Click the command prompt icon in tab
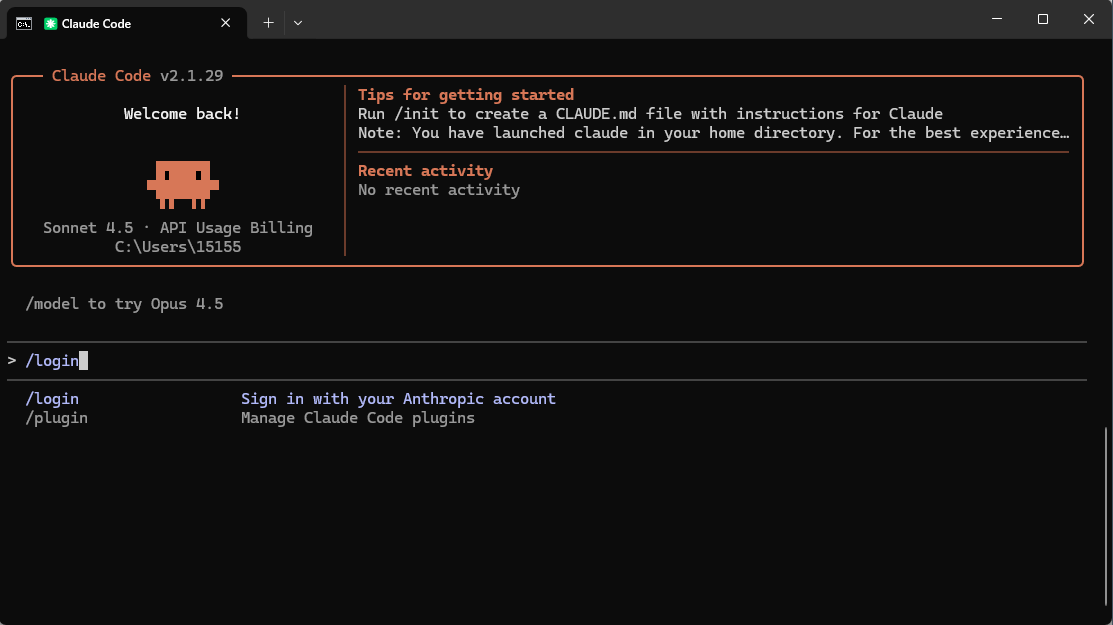Screen dimensions: 1113x625 click(x=23, y=23)
